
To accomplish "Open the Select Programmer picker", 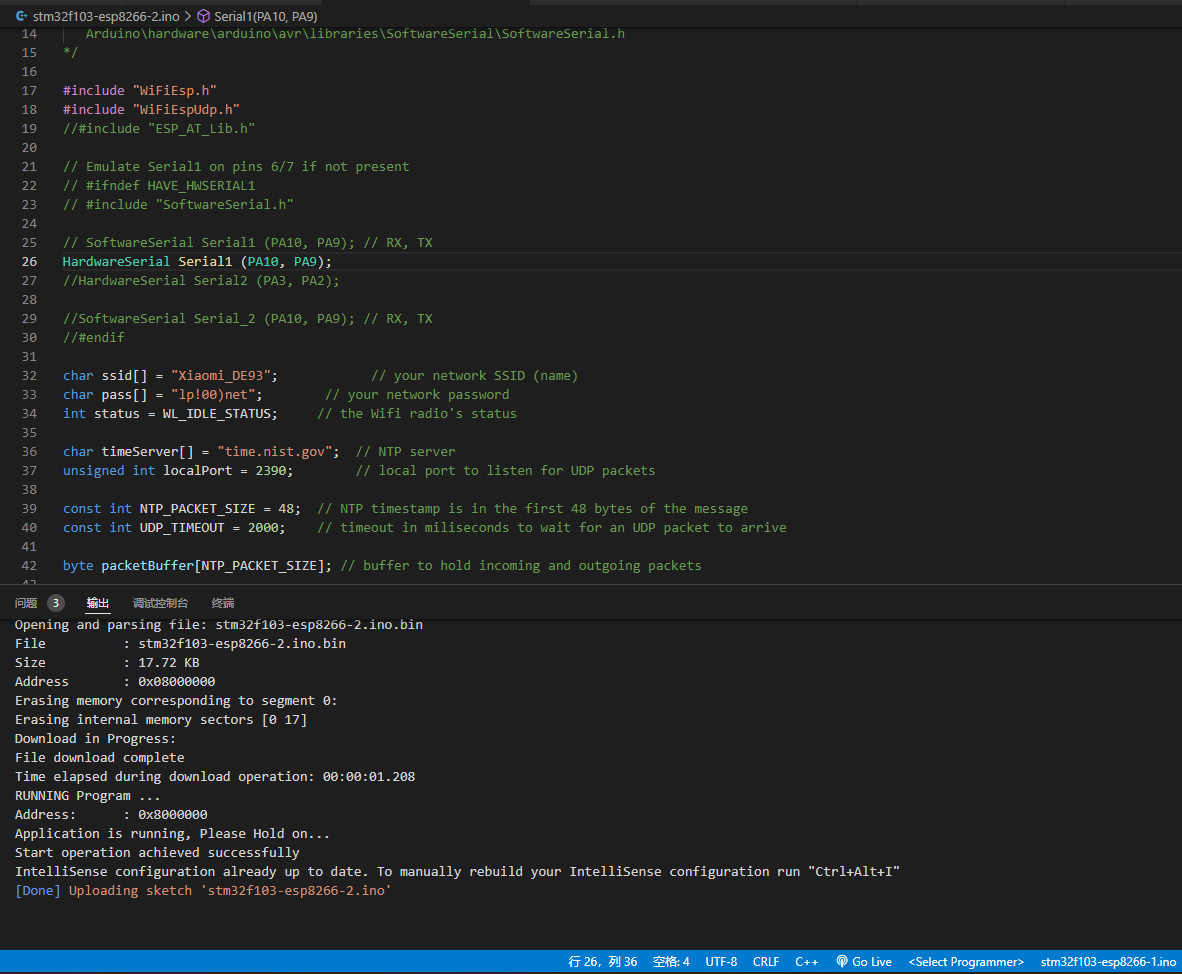I will pyautogui.click(x=964, y=961).
